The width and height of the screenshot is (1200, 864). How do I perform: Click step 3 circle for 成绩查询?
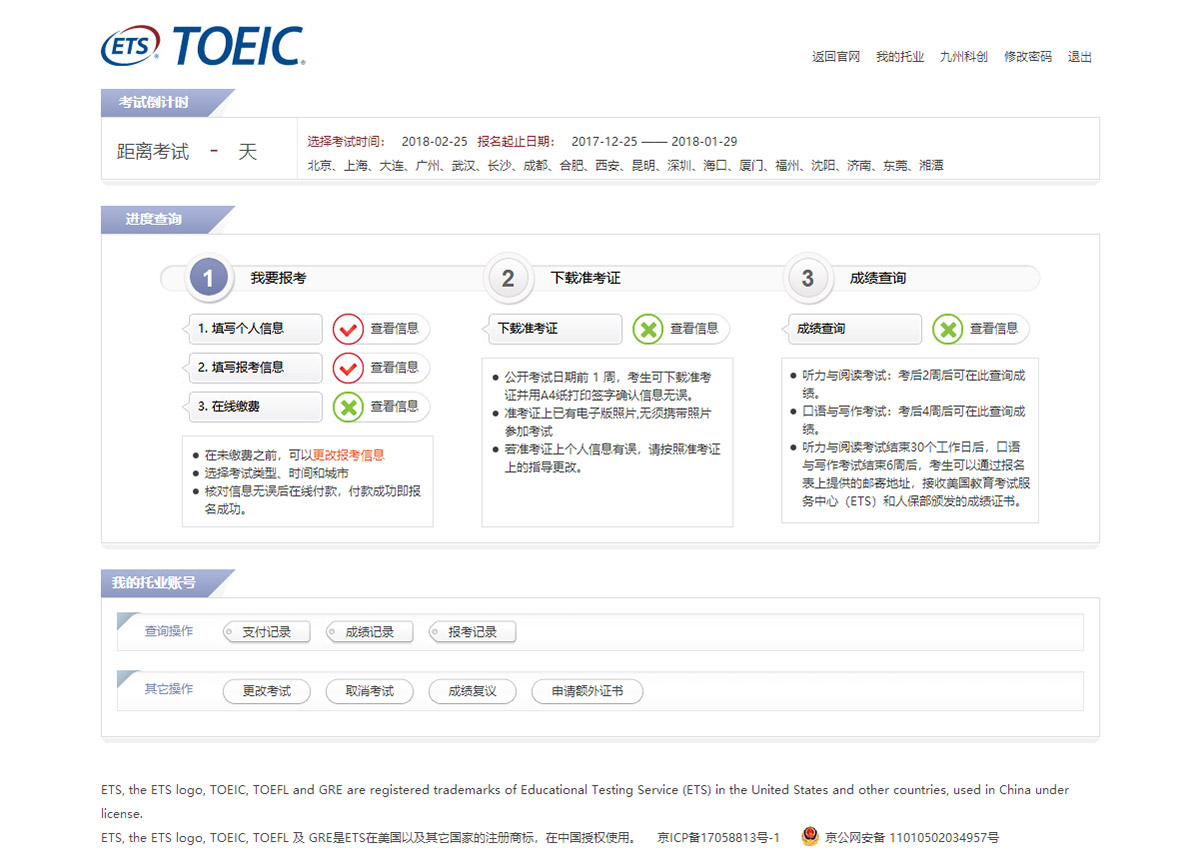(808, 278)
